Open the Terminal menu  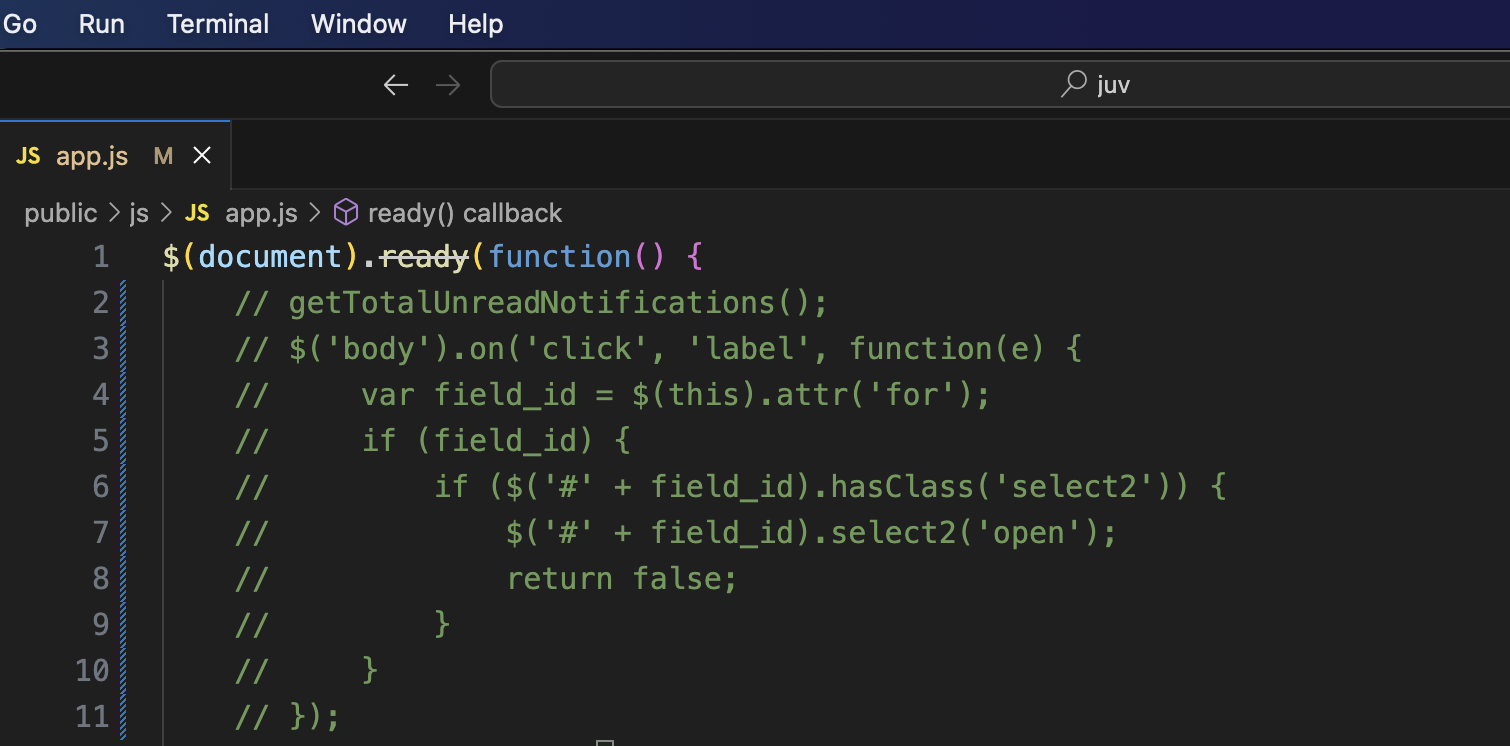[x=217, y=23]
